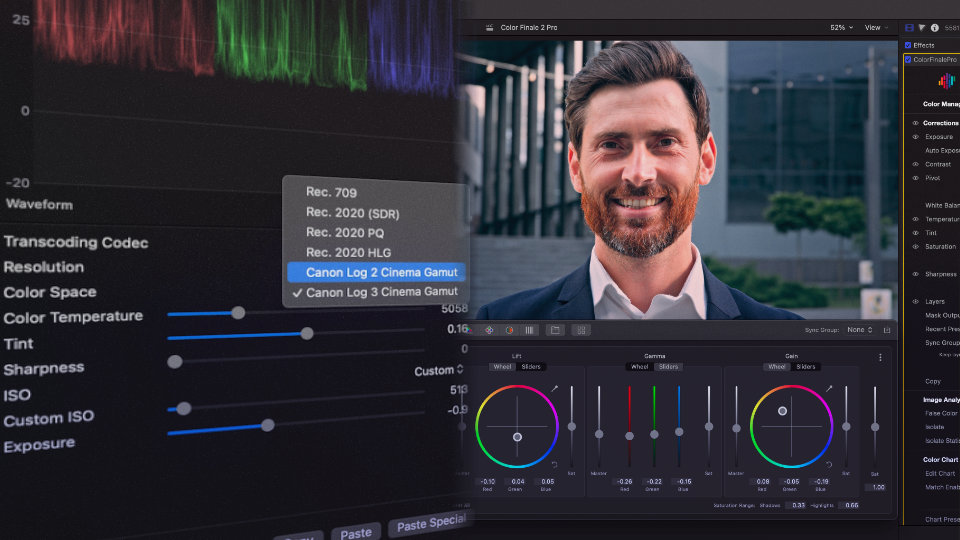Click the four-square grid toolbar icon
Viewport: 960px width, 540px height.
[x=581, y=330]
